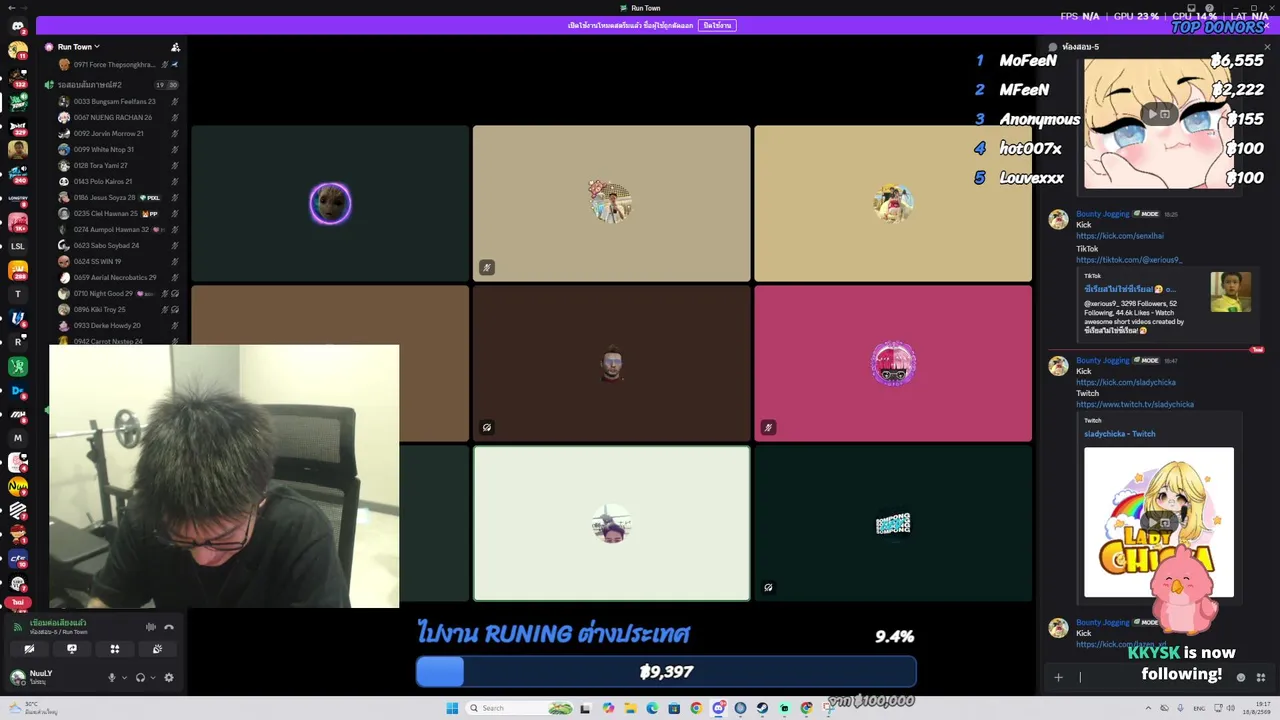Open the M server in sidebar

(18, 438)
